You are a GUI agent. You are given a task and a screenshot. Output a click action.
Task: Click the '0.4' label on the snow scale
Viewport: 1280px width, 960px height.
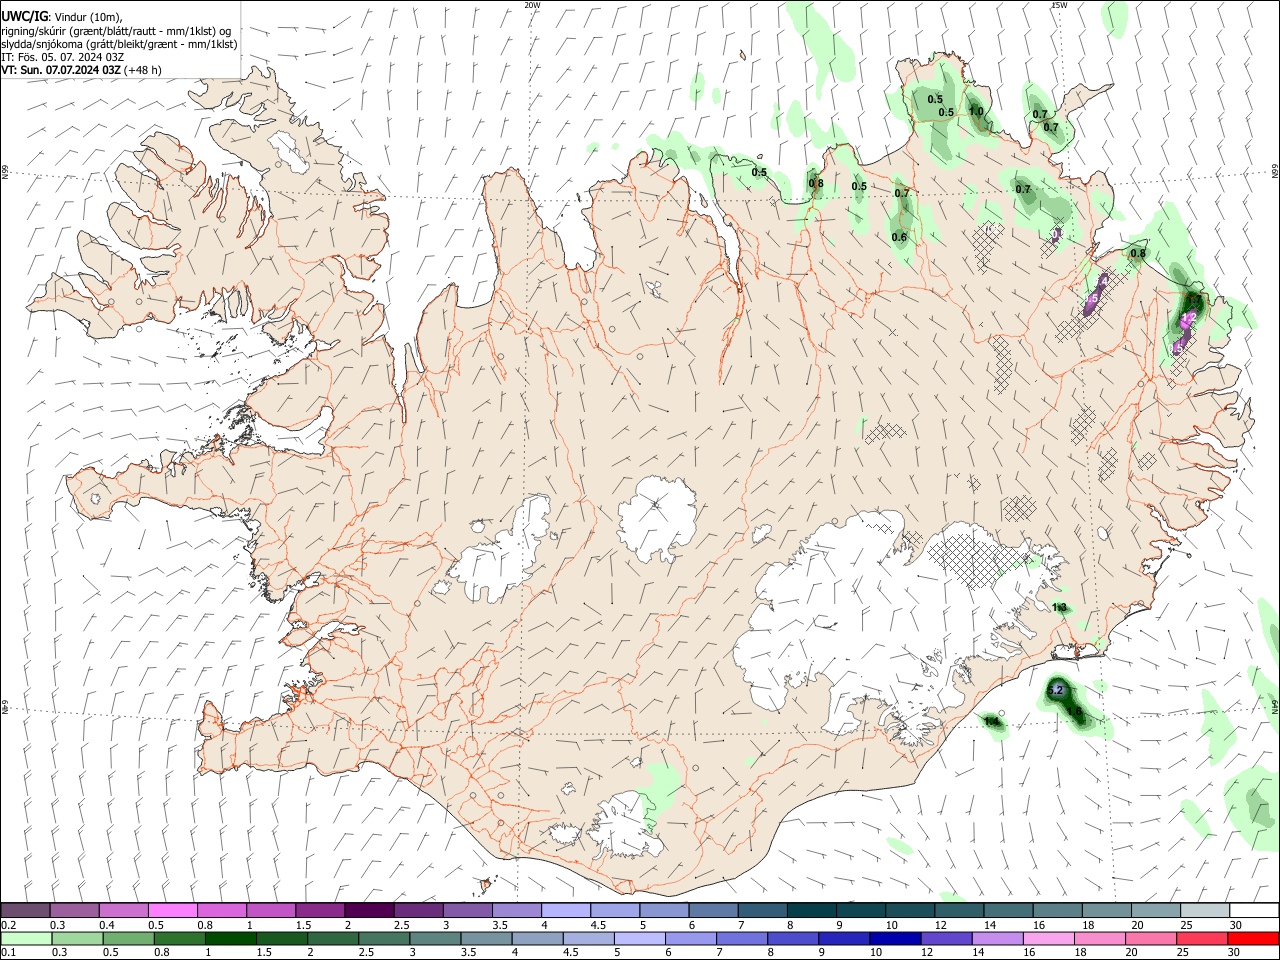click(x=107, y=925)
